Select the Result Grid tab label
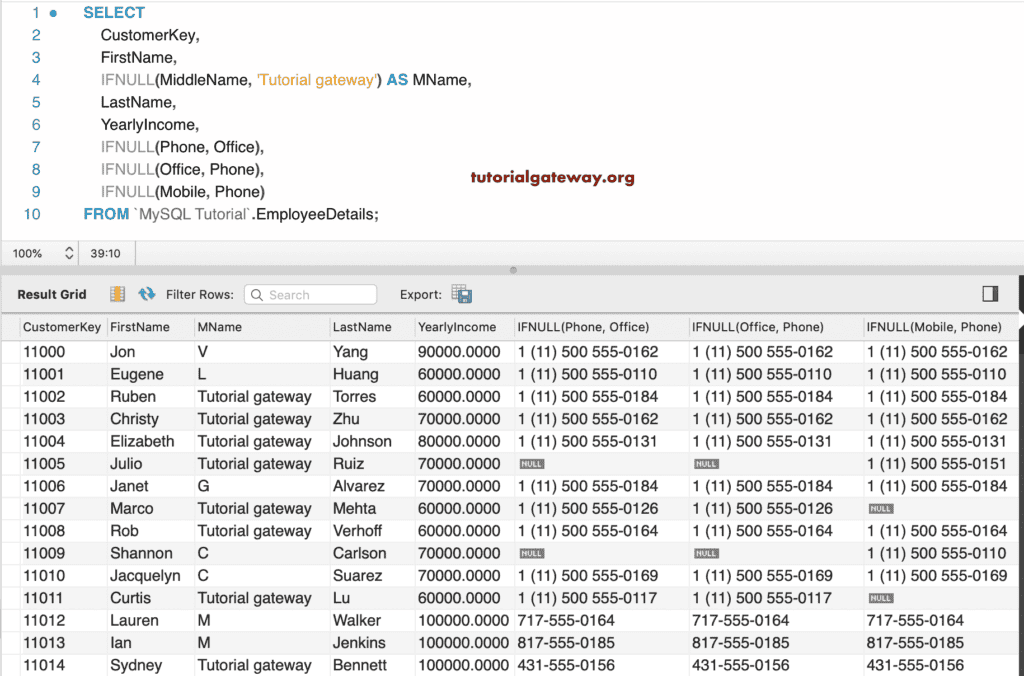This screenshot has width=1024, height=676. click(52, 294)
